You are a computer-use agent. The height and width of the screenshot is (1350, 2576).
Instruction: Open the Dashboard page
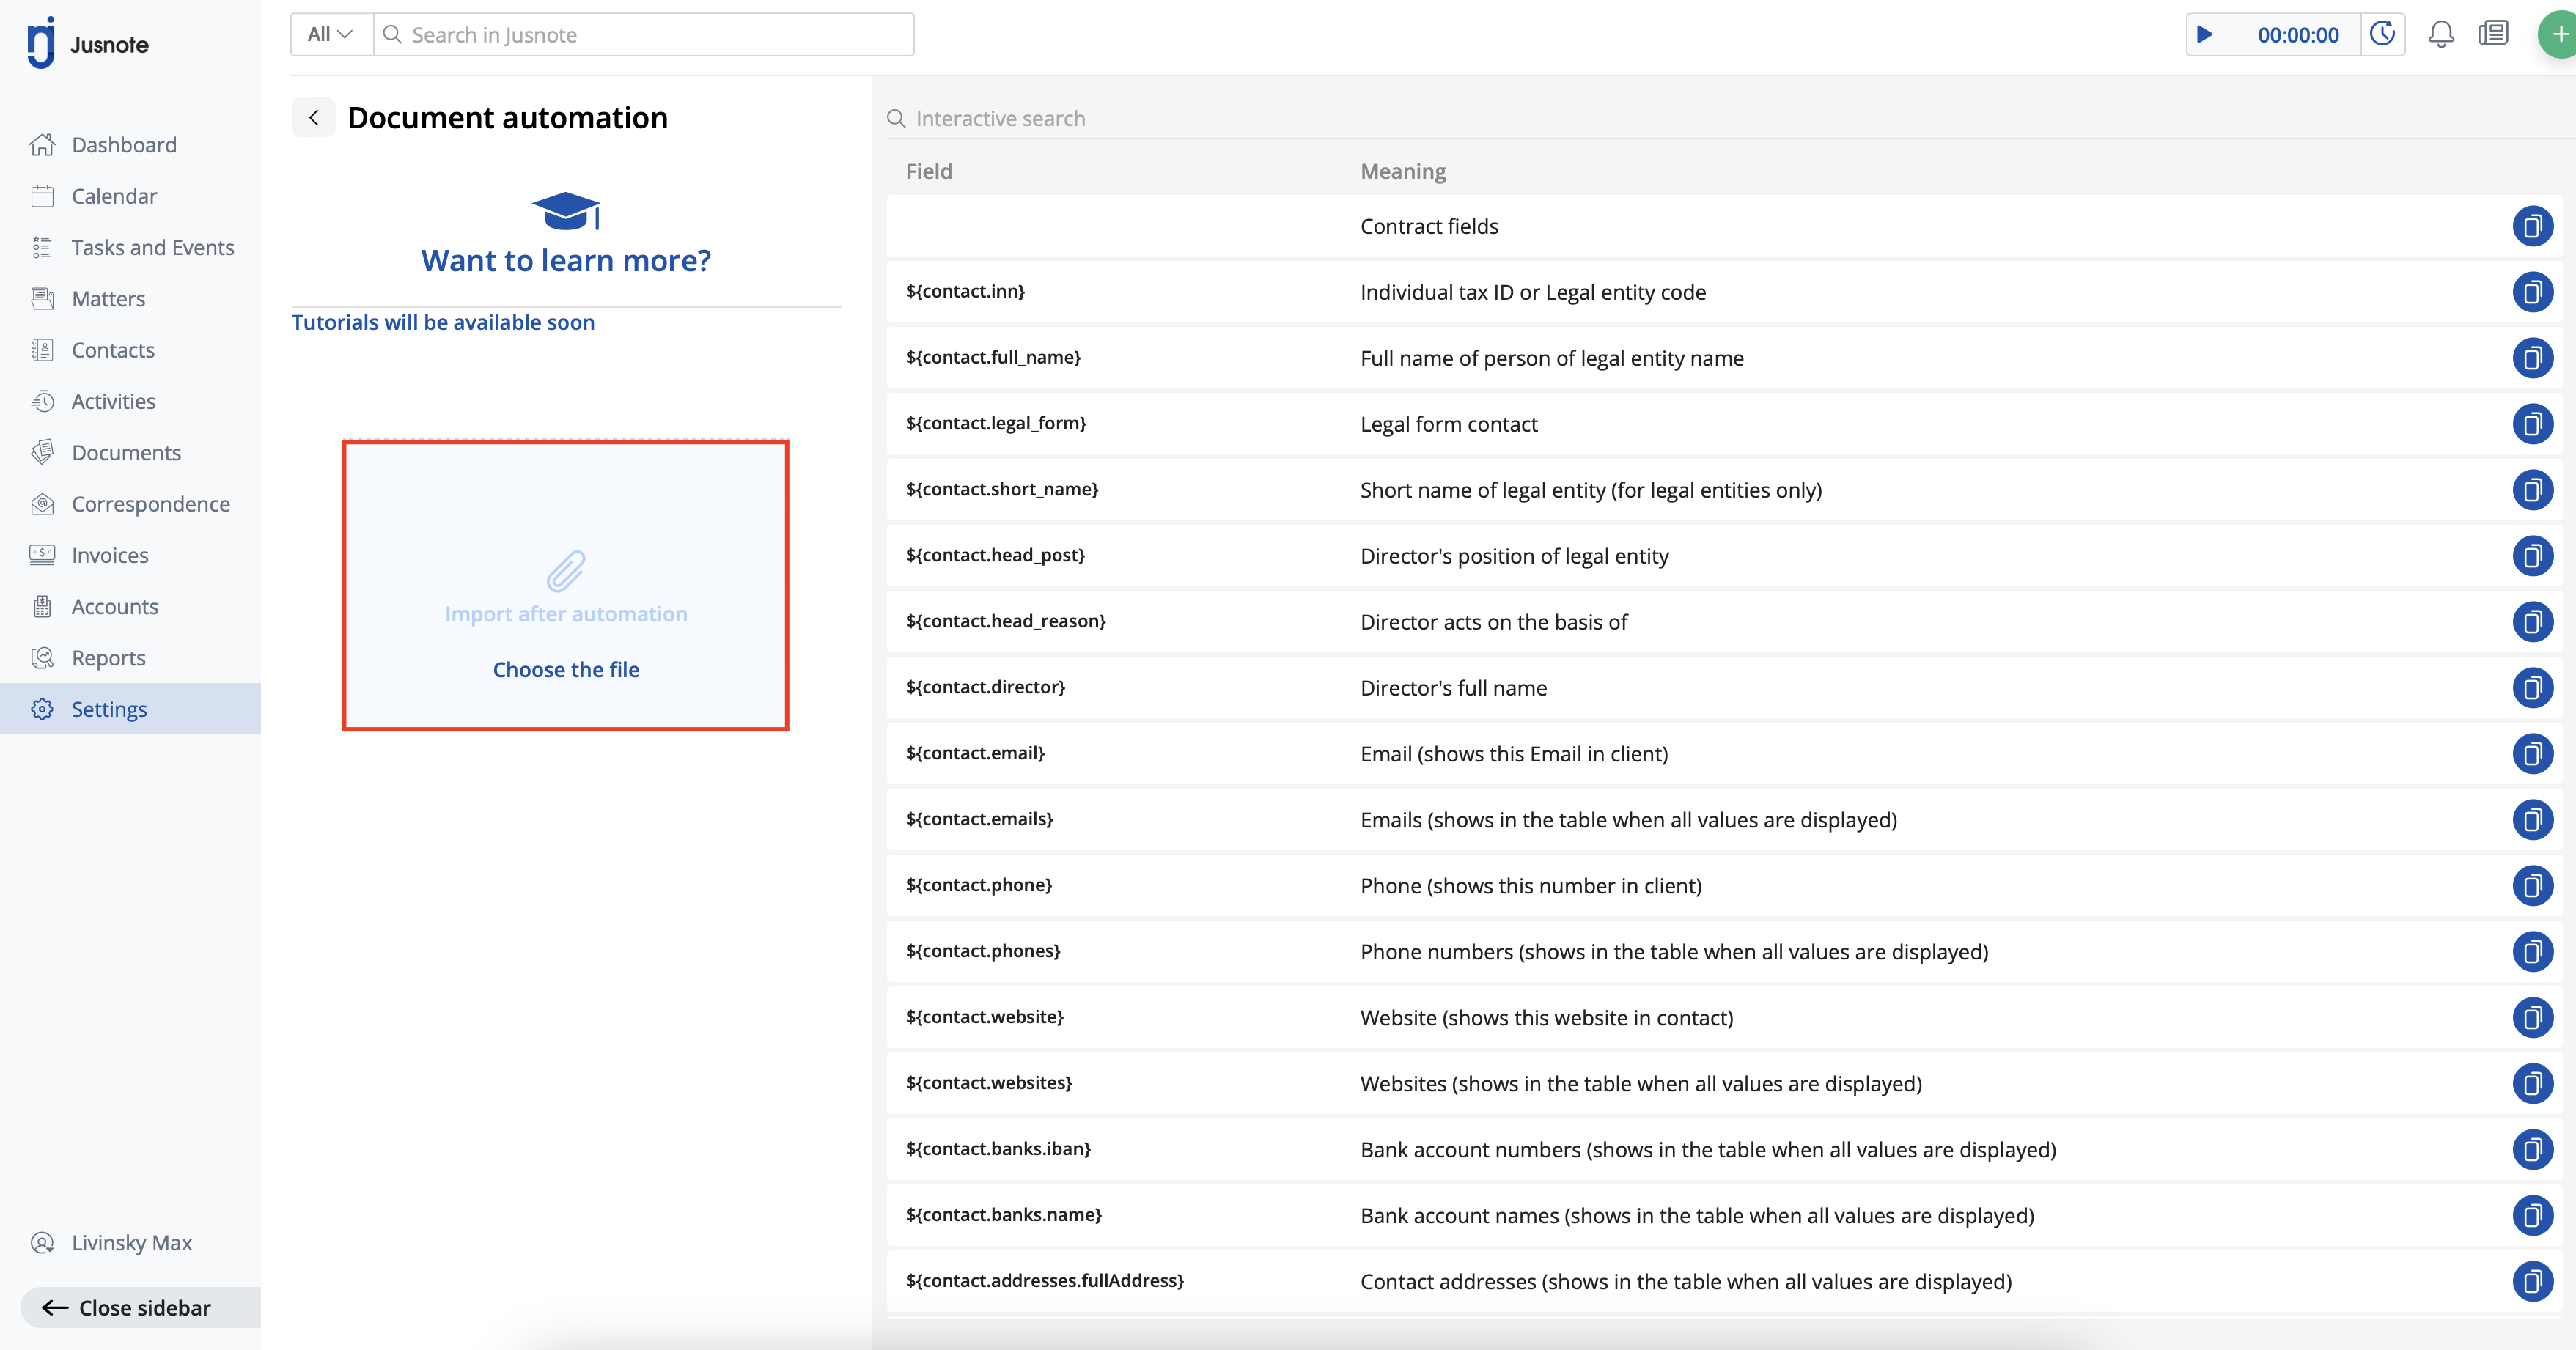[124, 145]
